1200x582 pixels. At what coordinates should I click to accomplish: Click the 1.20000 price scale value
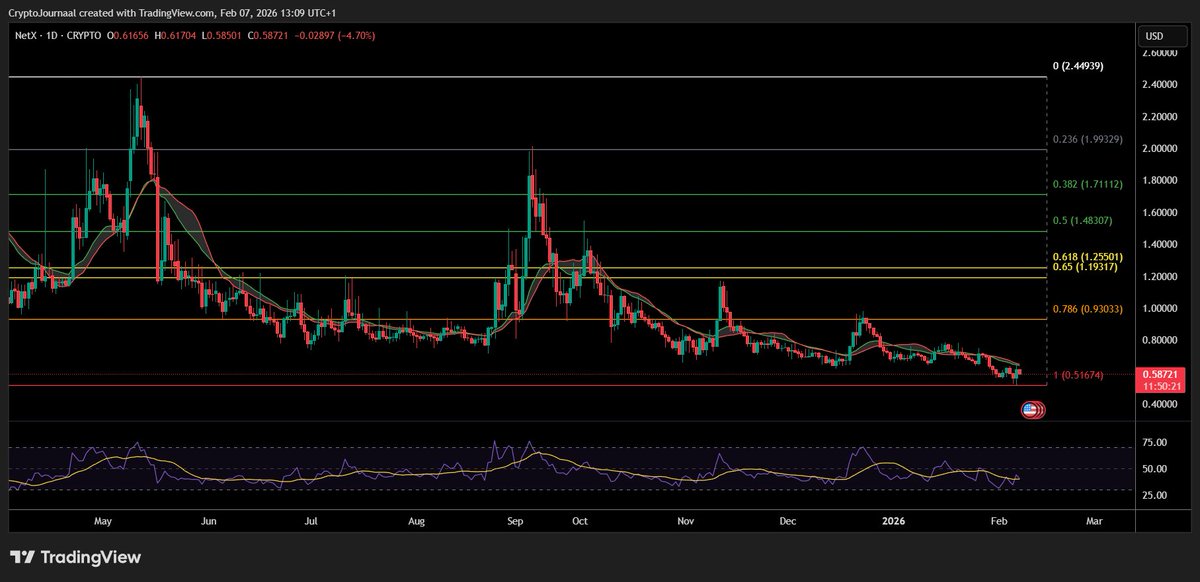tap(1159, 277)
